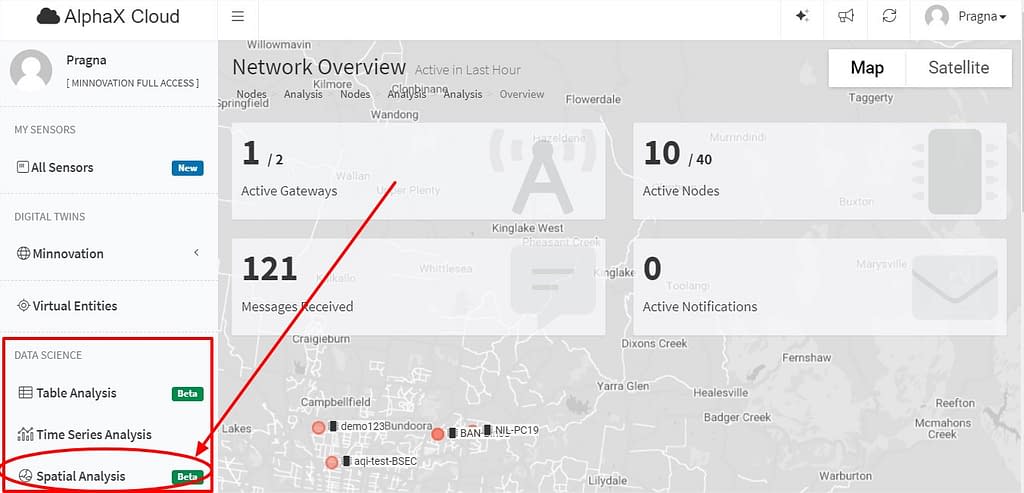
Task: Click the Spatial Analysis pie icon
Action: [x=25, y=476]
